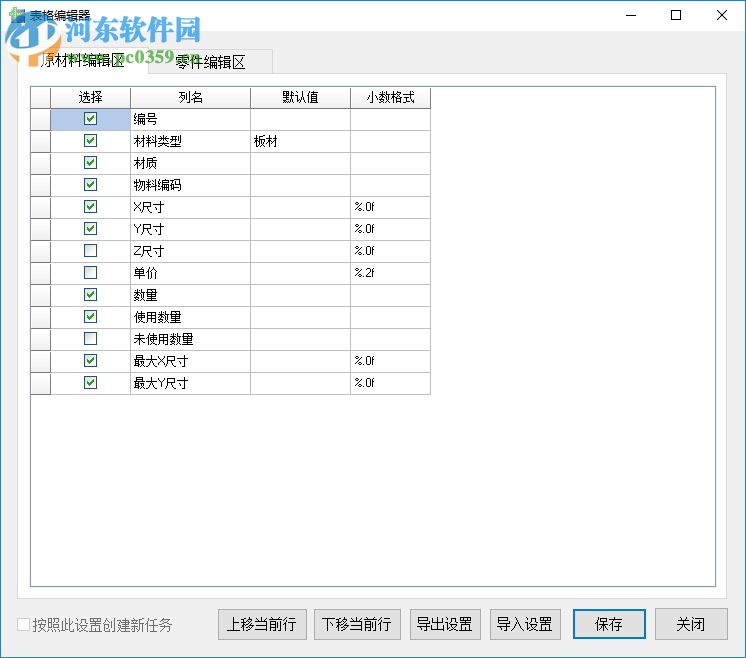Enable the 未使用数量 row checkbox

pyautogui.click(x=90, y=338)
